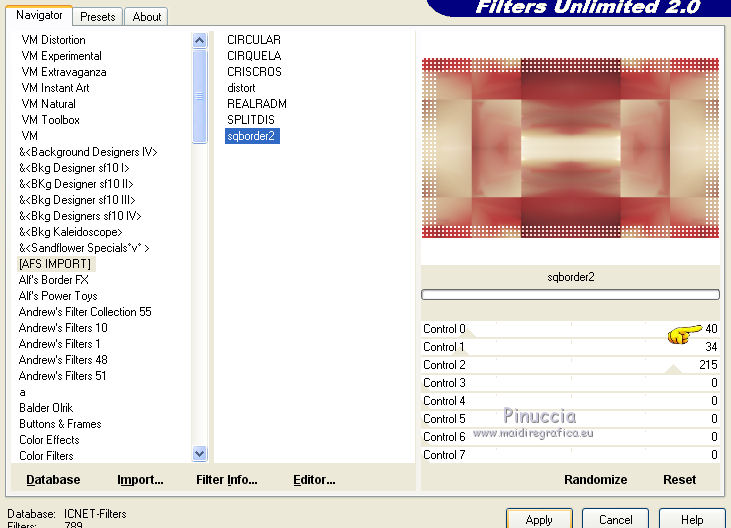Click the category list scroll down arrow
Viewport: 731px width, 528px height.
point(200,453)
